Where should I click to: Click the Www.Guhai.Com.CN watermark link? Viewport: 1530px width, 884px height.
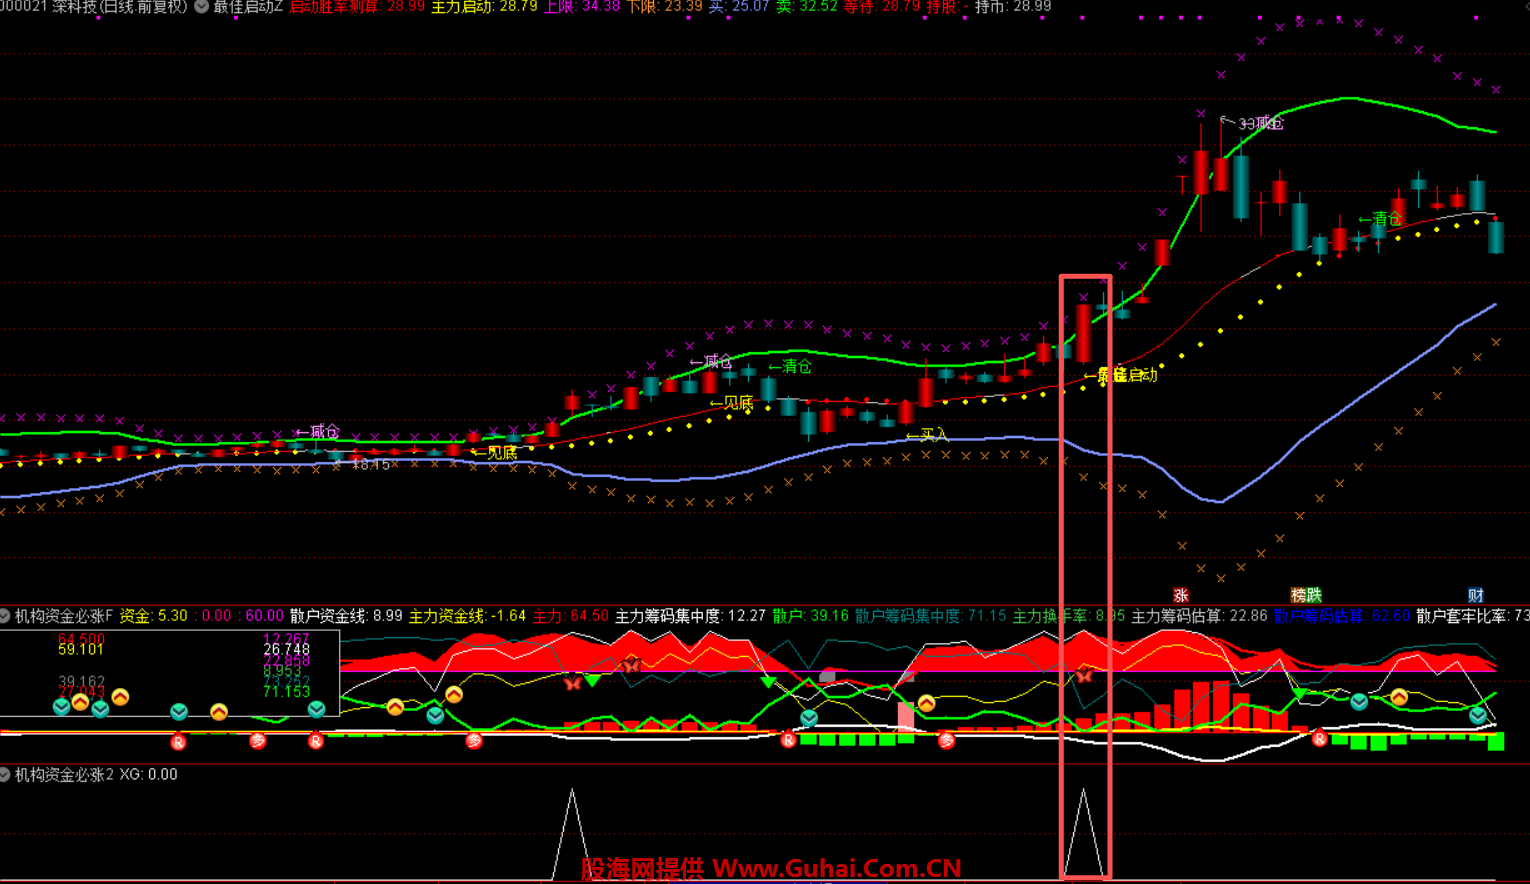pos(836,868)
